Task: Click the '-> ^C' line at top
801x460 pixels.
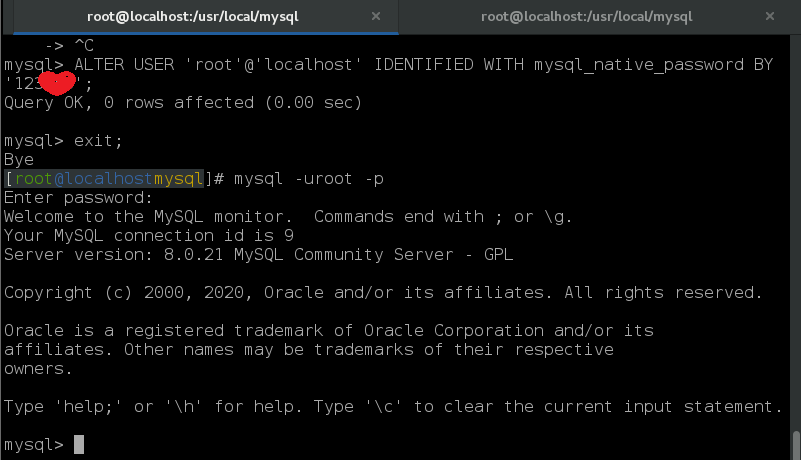Action: click(68, 46)
